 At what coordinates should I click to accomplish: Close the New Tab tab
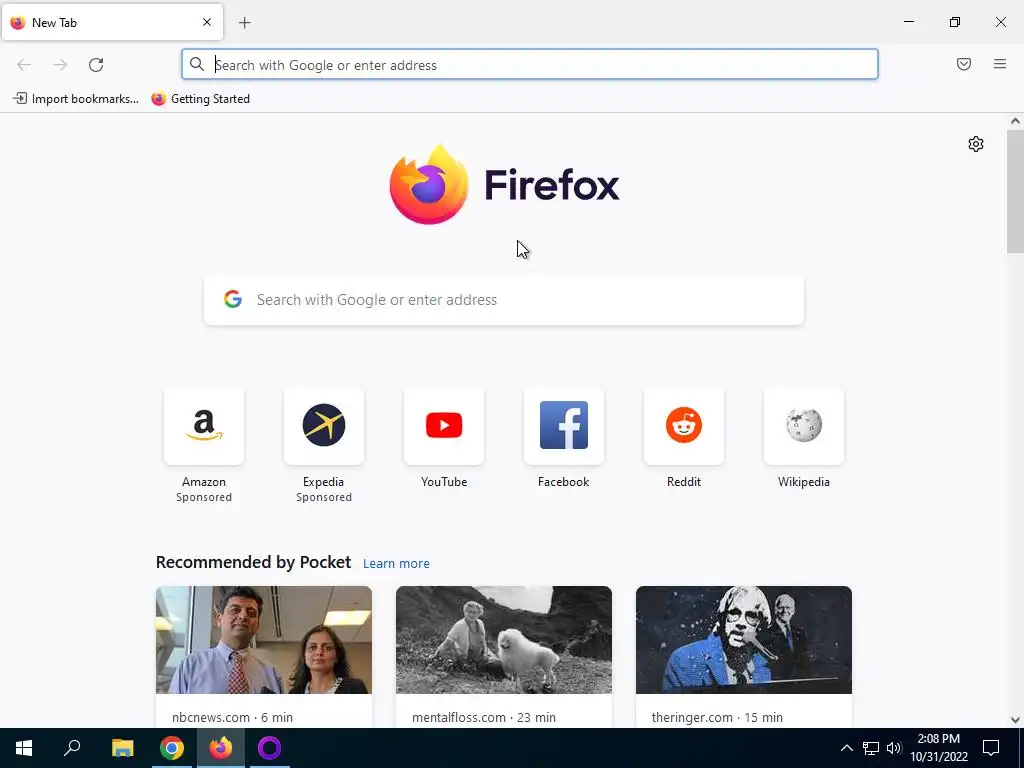207,22
